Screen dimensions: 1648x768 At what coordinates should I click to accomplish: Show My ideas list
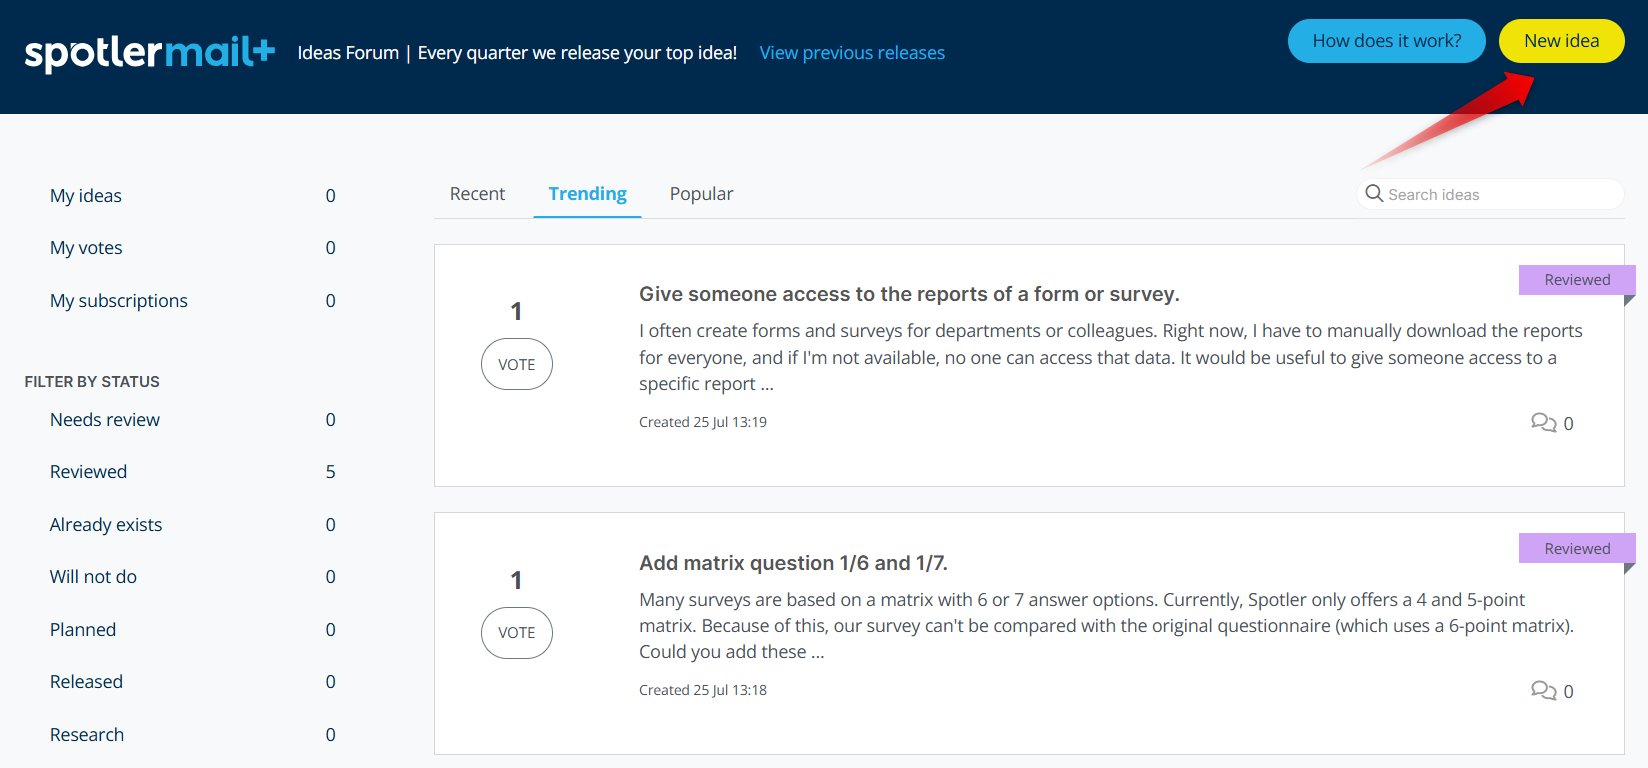pos(86,196)
